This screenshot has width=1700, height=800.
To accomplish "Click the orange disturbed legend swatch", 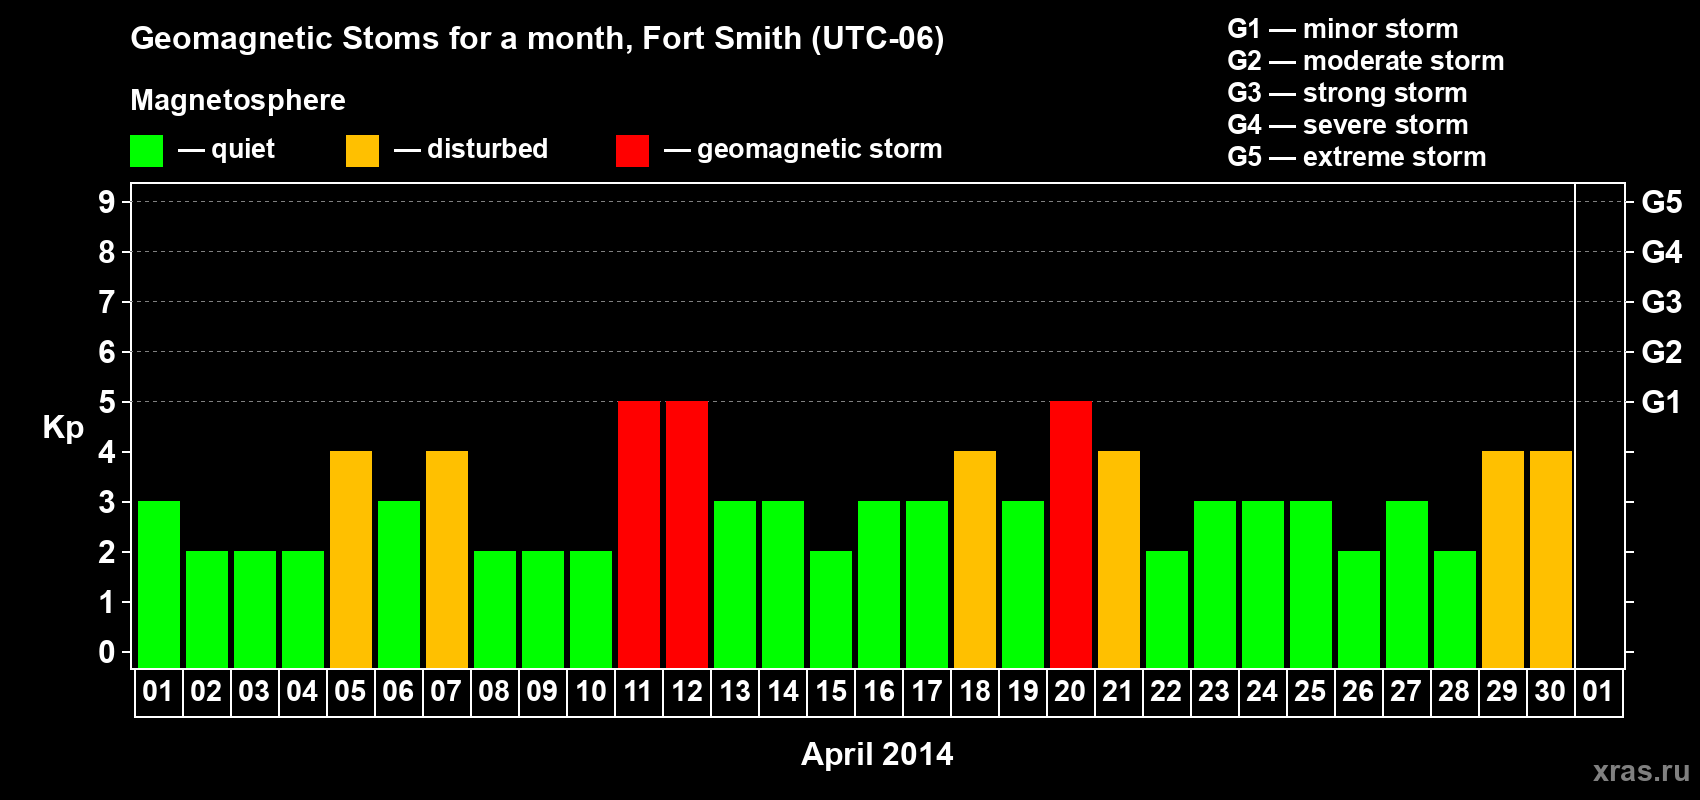I will [362, 151].
